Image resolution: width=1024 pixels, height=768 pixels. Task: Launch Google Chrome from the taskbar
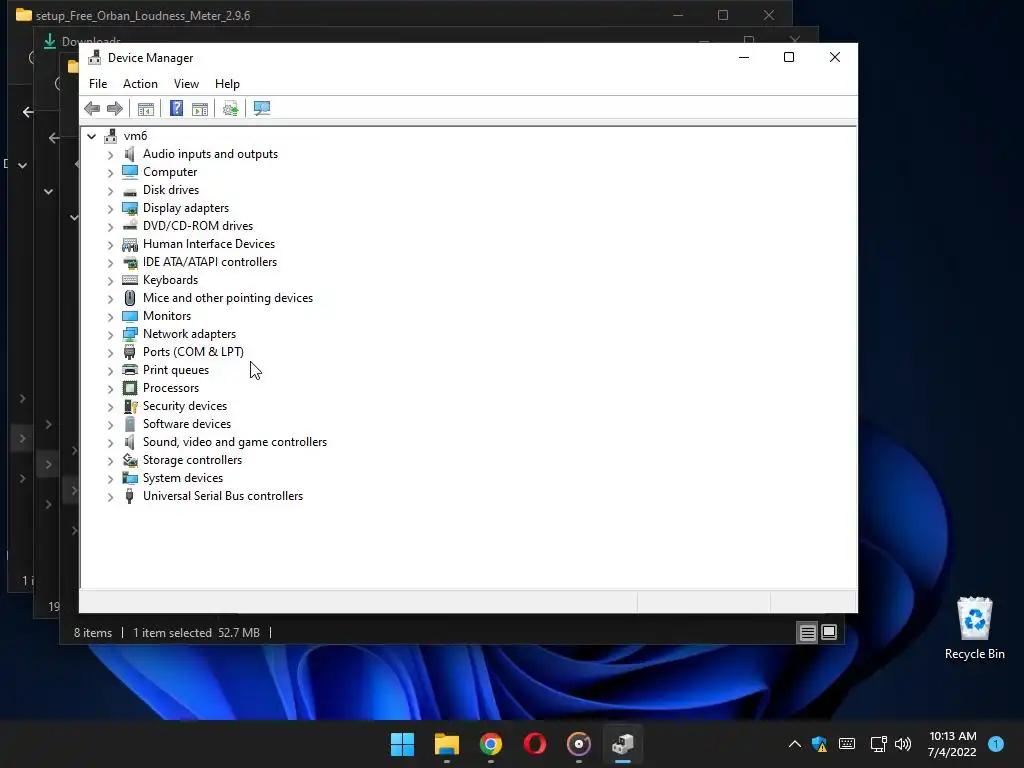point(490,744)
